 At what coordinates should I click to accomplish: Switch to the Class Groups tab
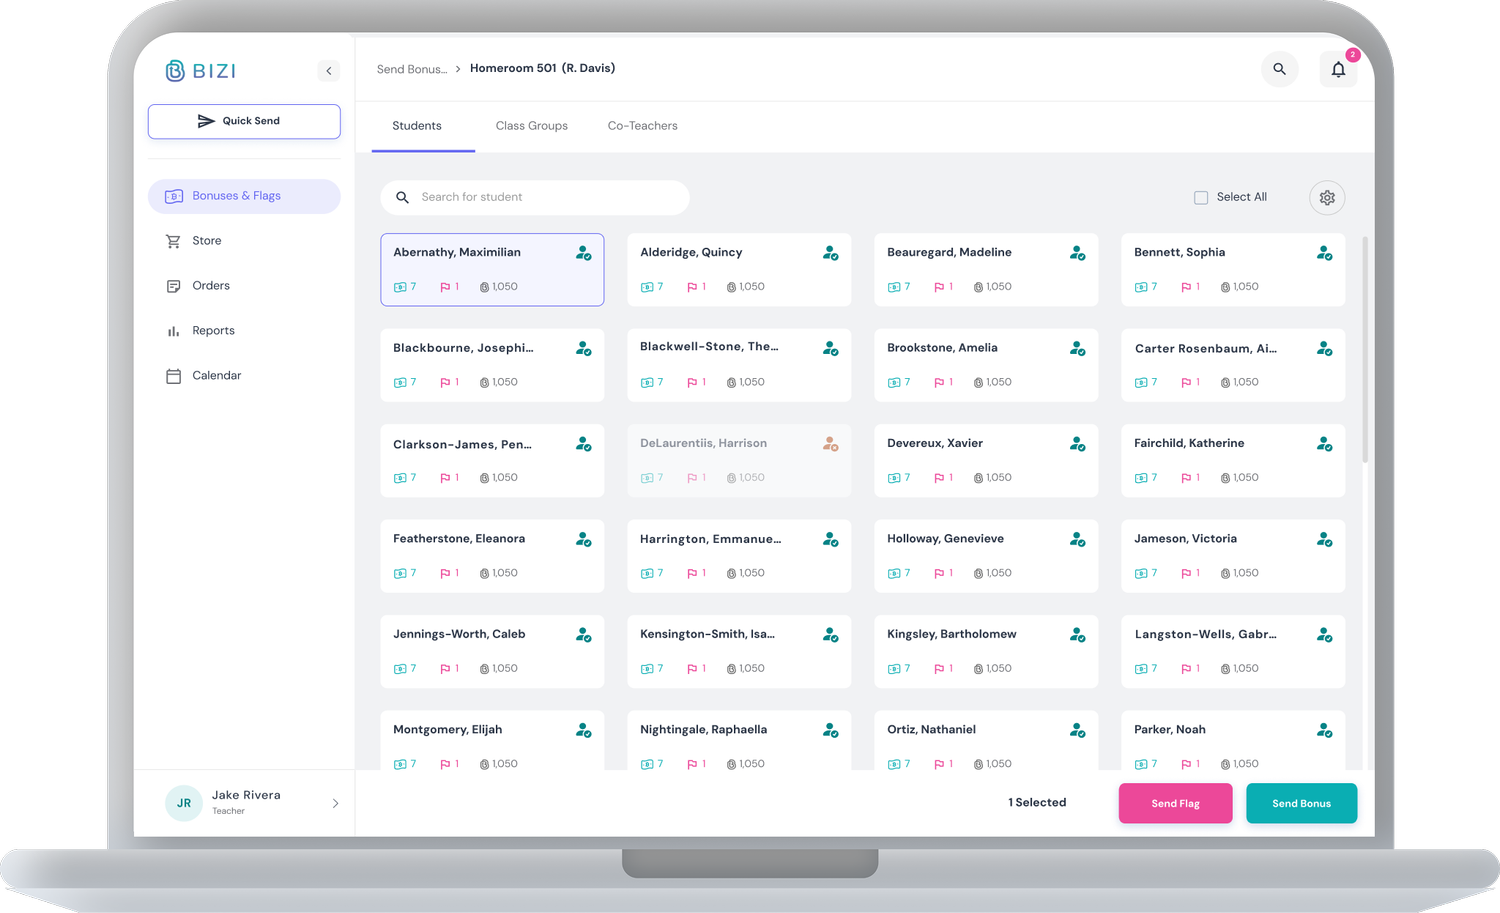pos(532,126)
